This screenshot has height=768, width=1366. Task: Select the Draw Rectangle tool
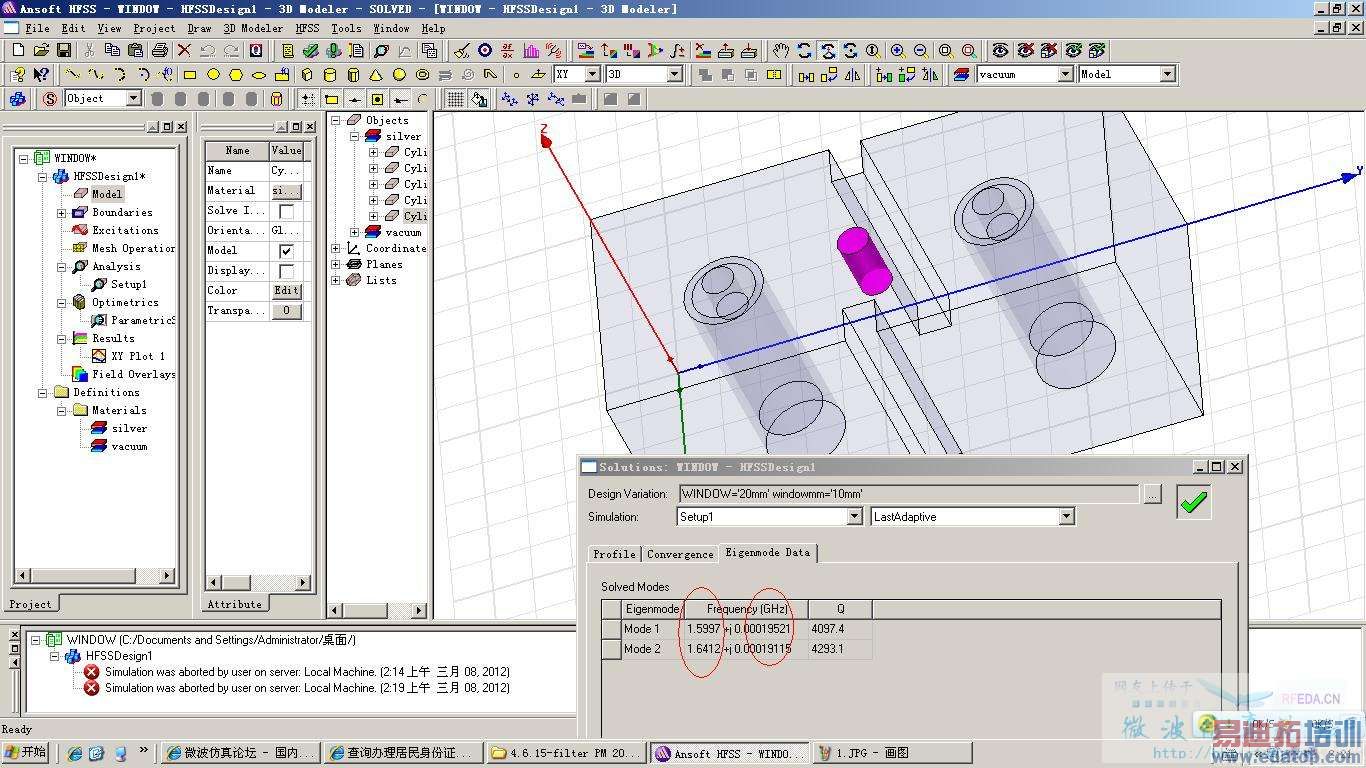190,74
